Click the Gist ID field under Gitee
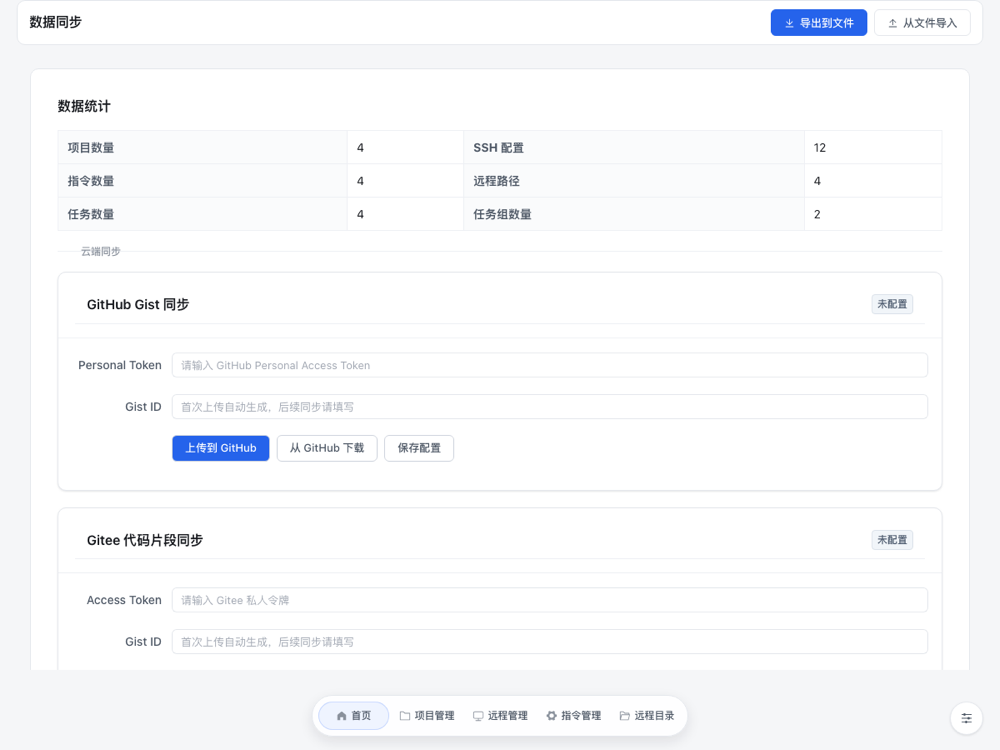The height and width of the screenshot is (750, 1000). click(x=550, y=642)
